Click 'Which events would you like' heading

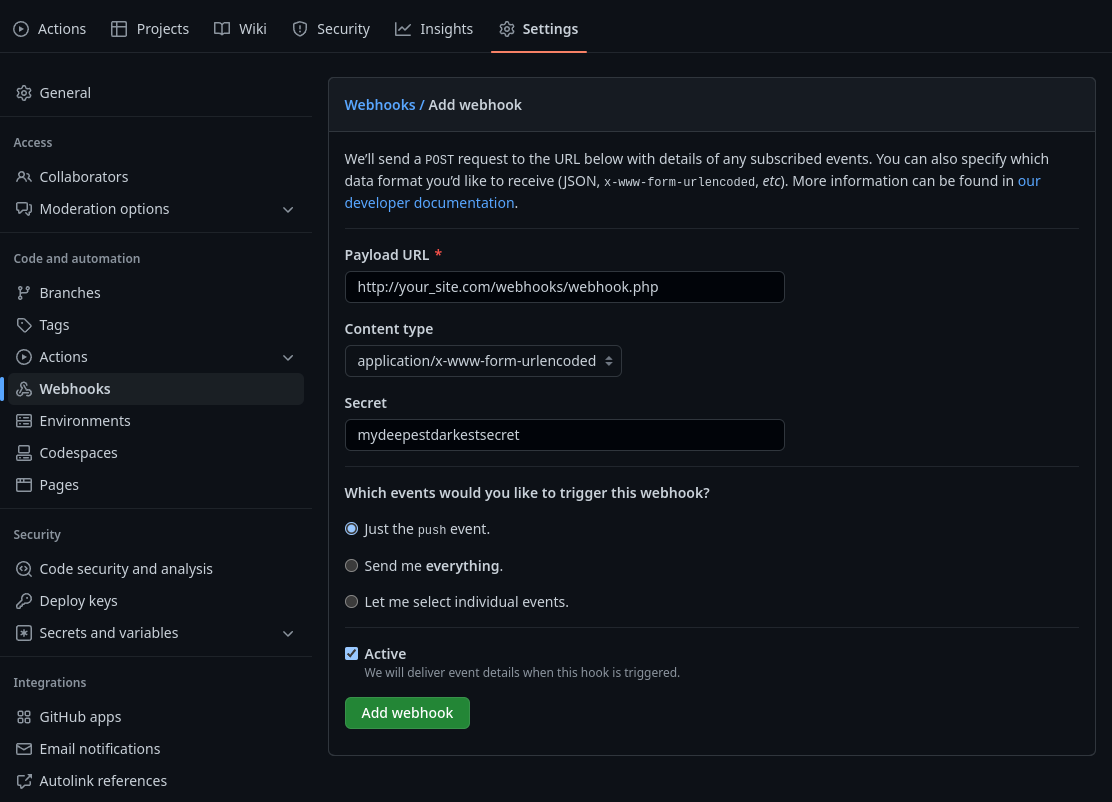[527, 493]
